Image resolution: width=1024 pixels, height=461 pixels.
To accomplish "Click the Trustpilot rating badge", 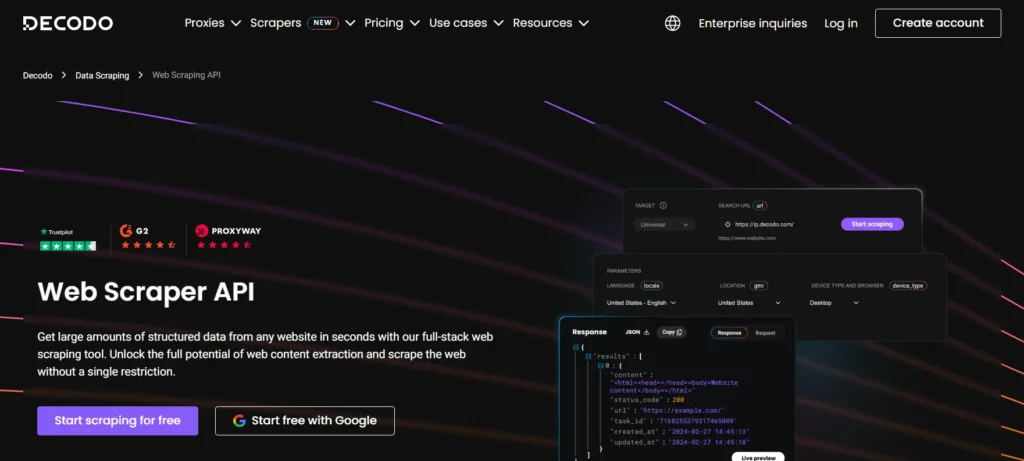I will [x=68, y=240].
